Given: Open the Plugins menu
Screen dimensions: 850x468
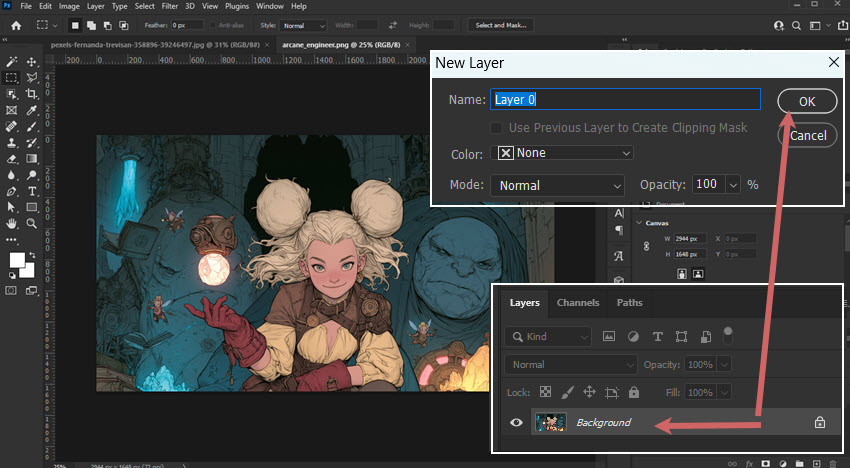Looking at the screenshot, I should pyautogui.click(x=237, y=6).
